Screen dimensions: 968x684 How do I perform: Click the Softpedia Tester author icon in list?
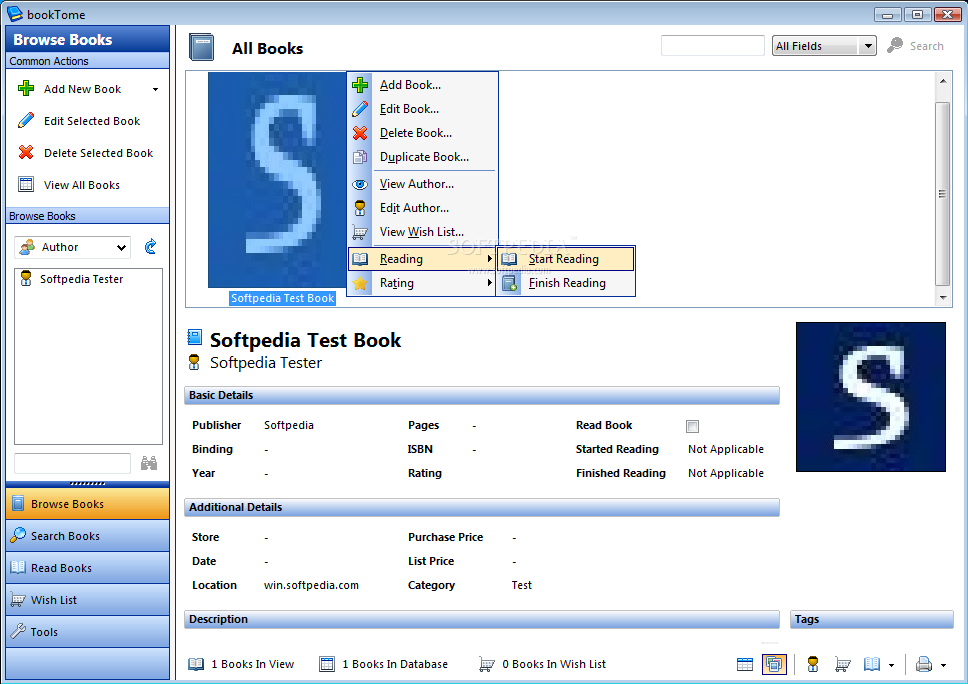(26, 278)
